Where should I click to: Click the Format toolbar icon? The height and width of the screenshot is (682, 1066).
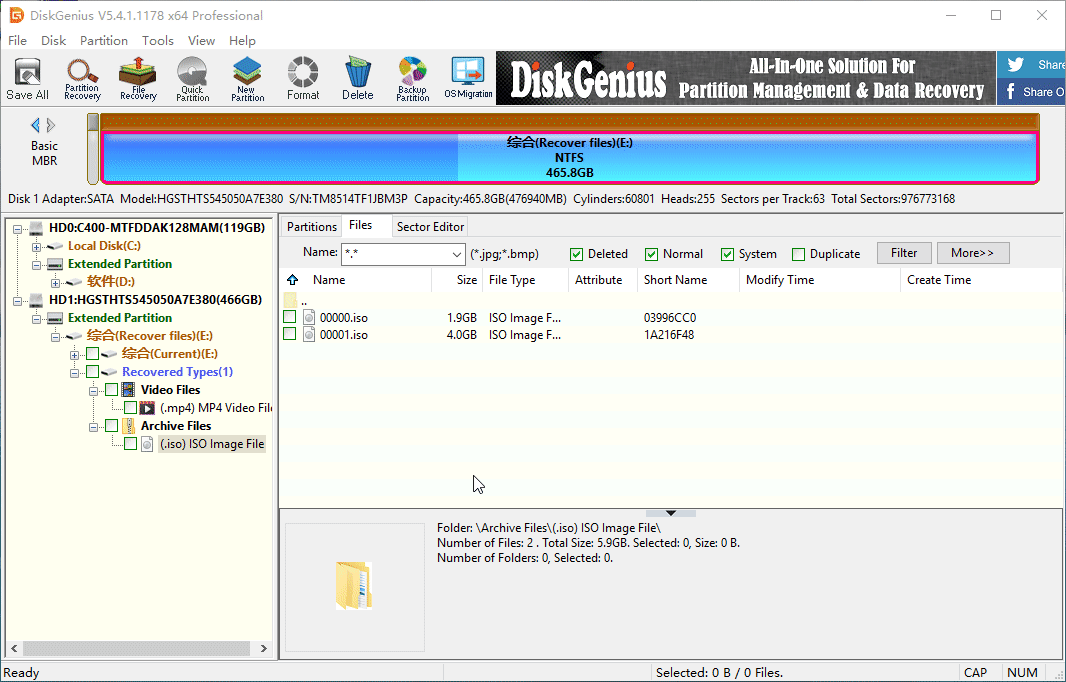(x=303, y=78)
